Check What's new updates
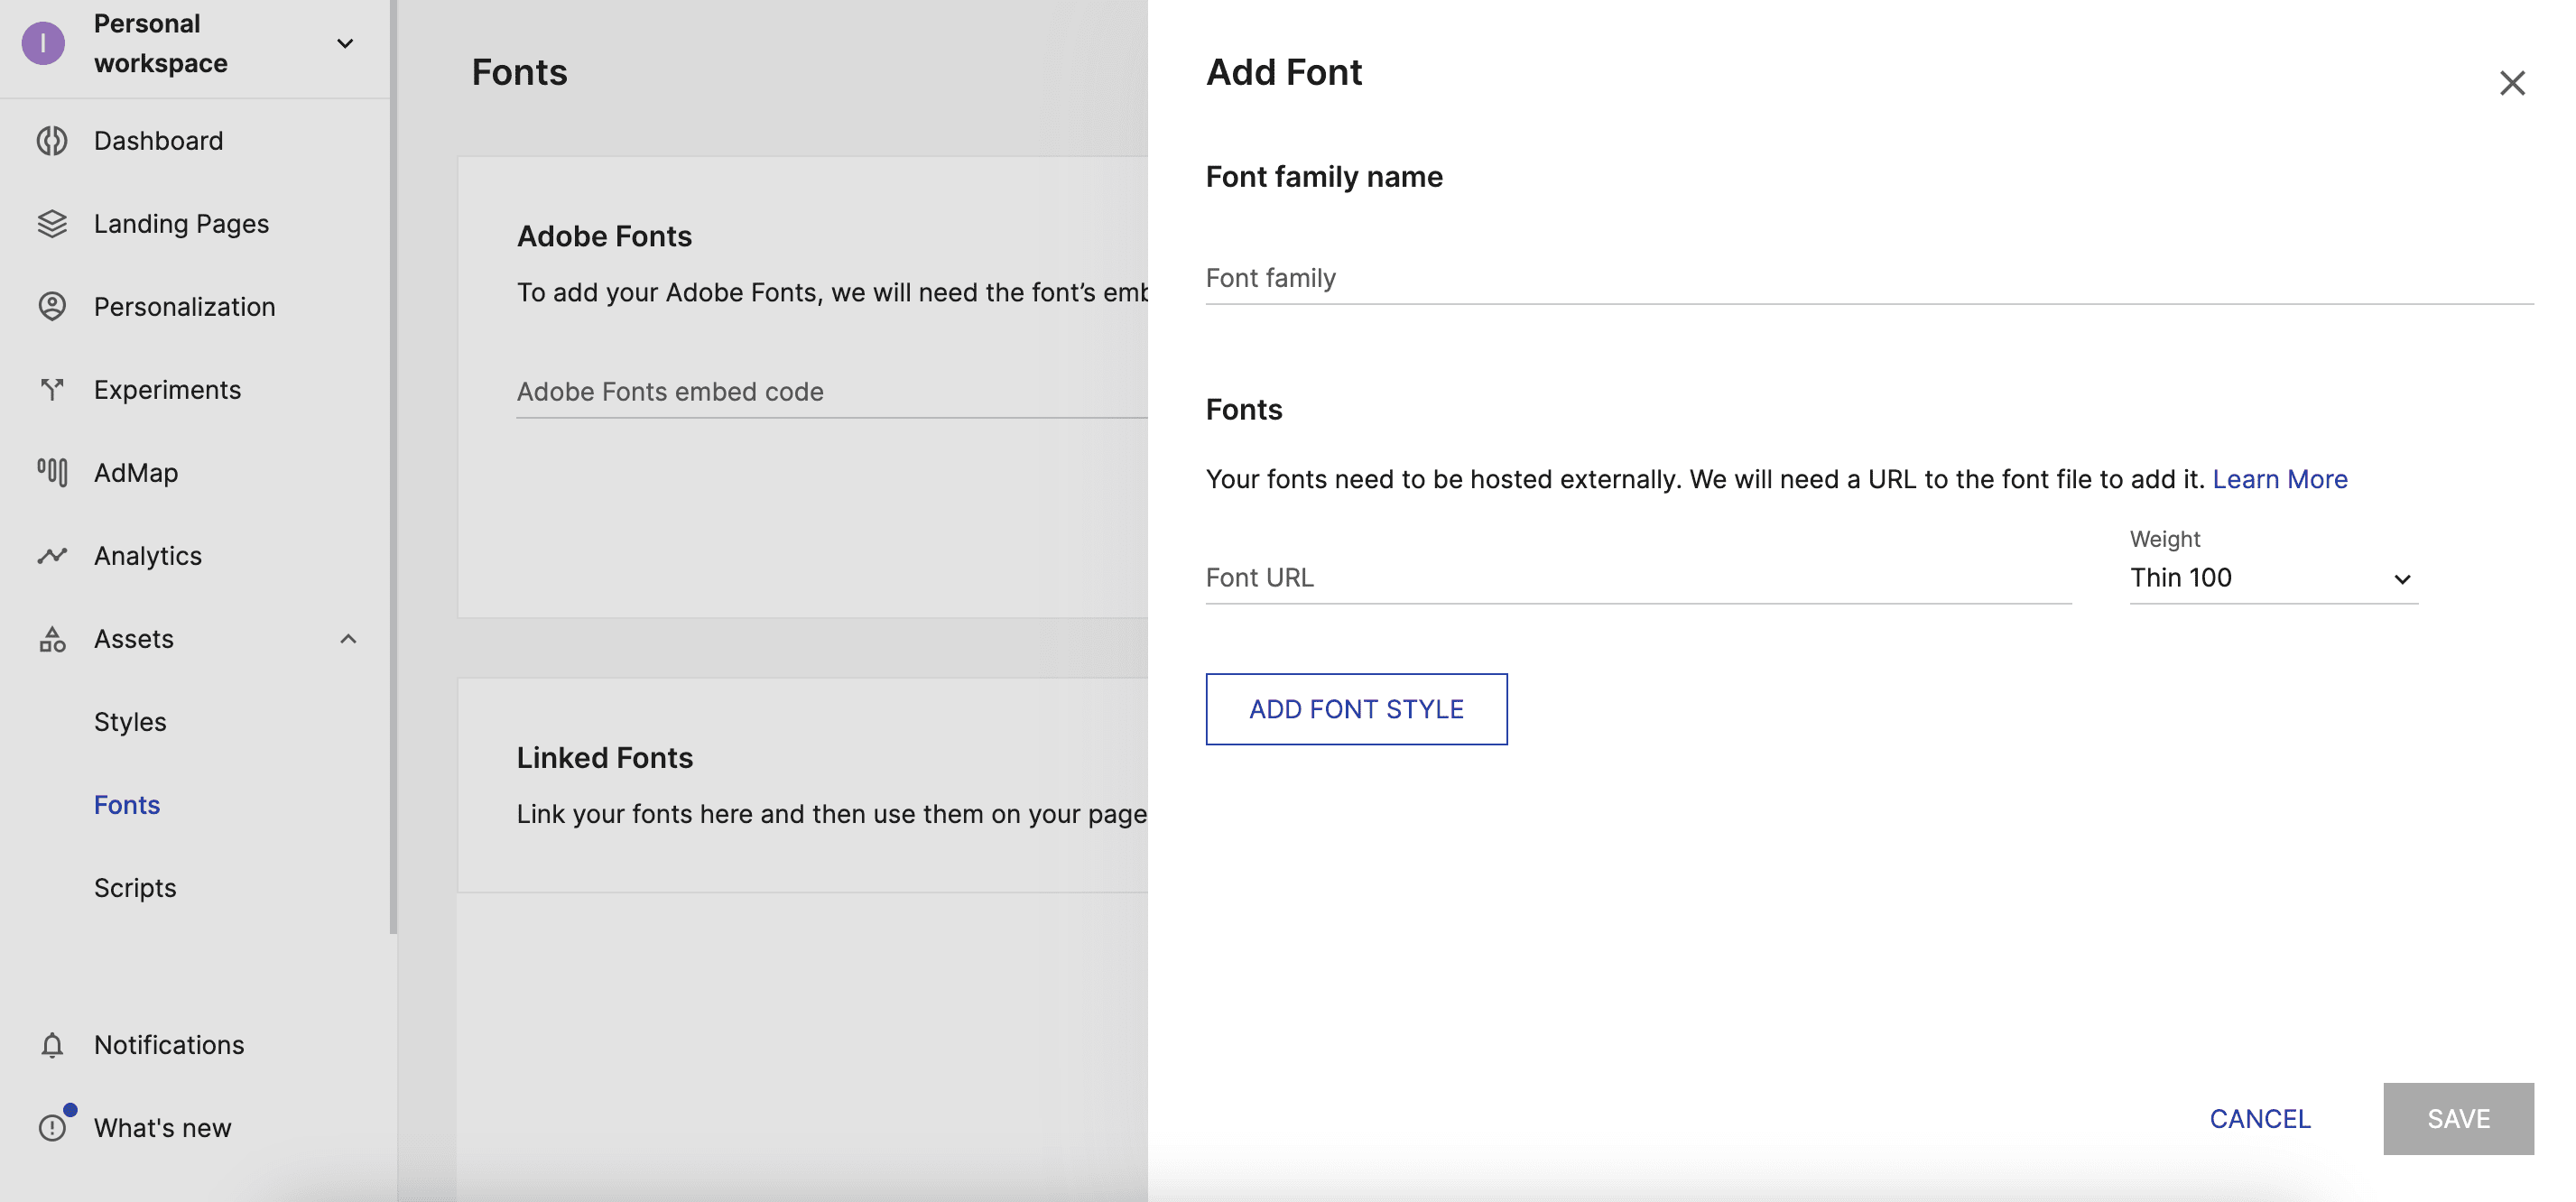This screenshot has width=2576, height=1202. tap(161, 1127)
